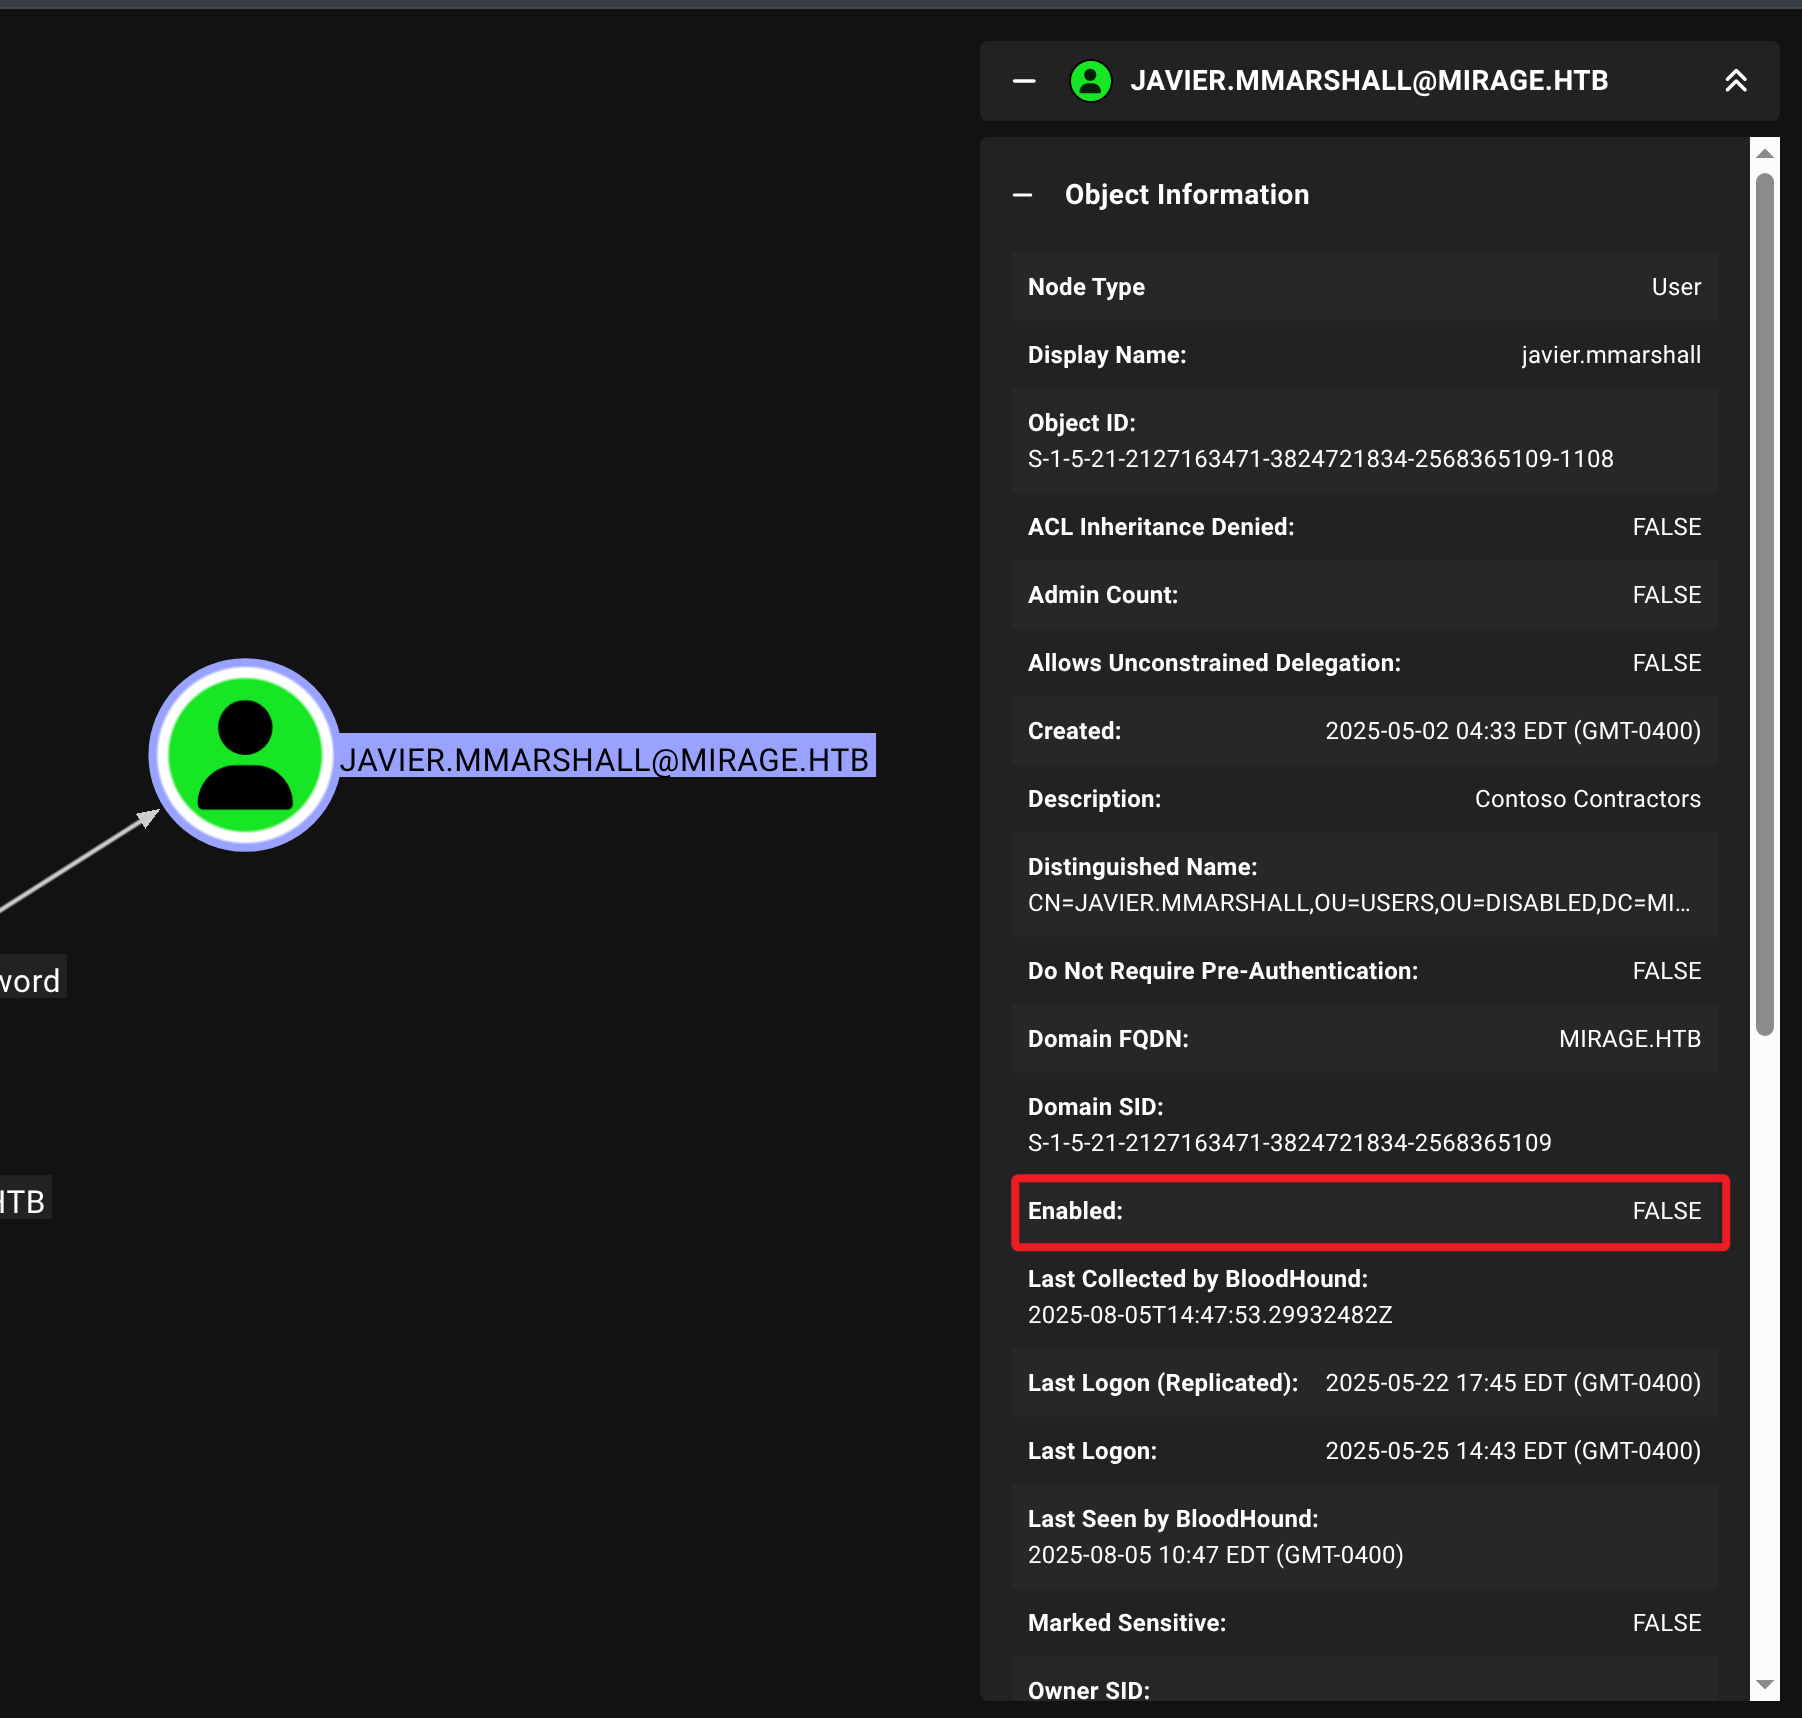Click the user icon in panel header
The width and height of the screenshot is (1802, 1718).
click(1090, 81)
